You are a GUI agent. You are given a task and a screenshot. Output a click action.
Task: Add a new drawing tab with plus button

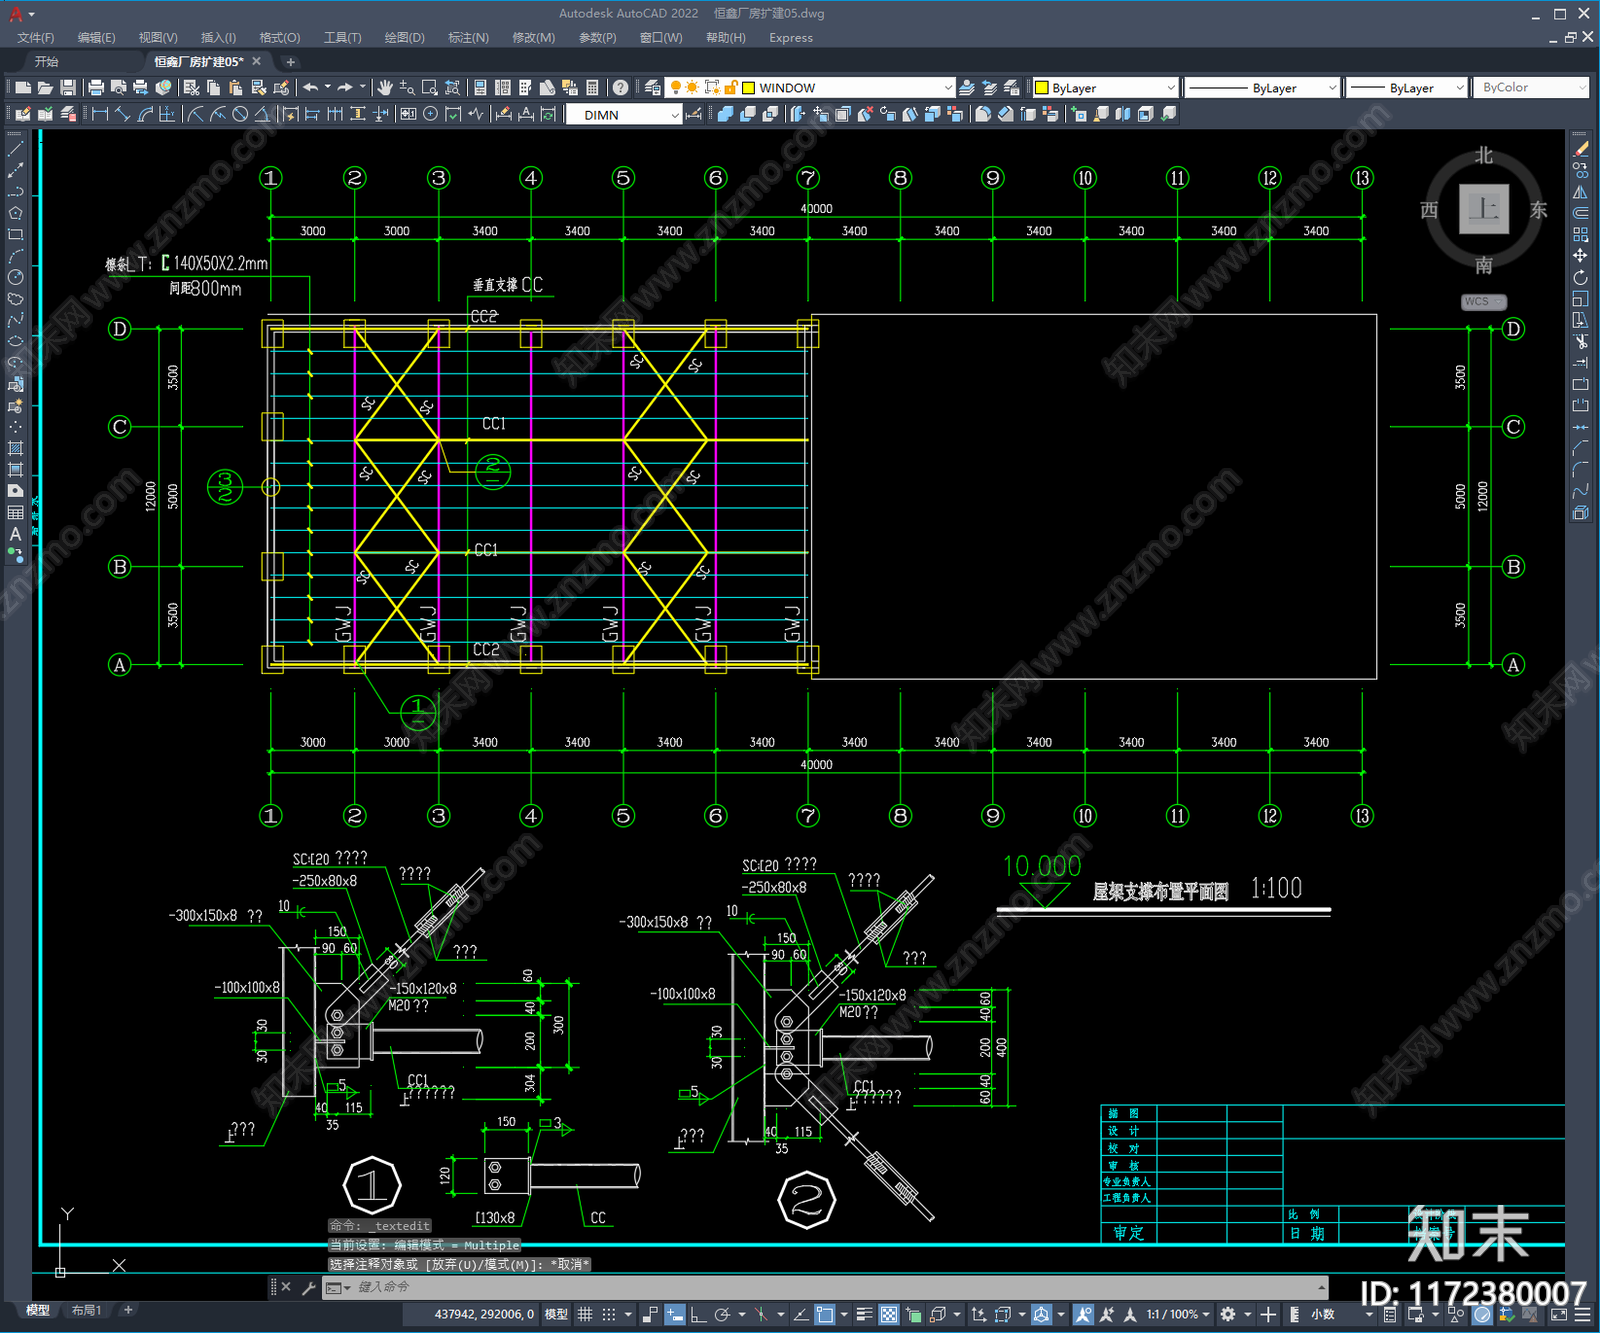tap(290, 62)
